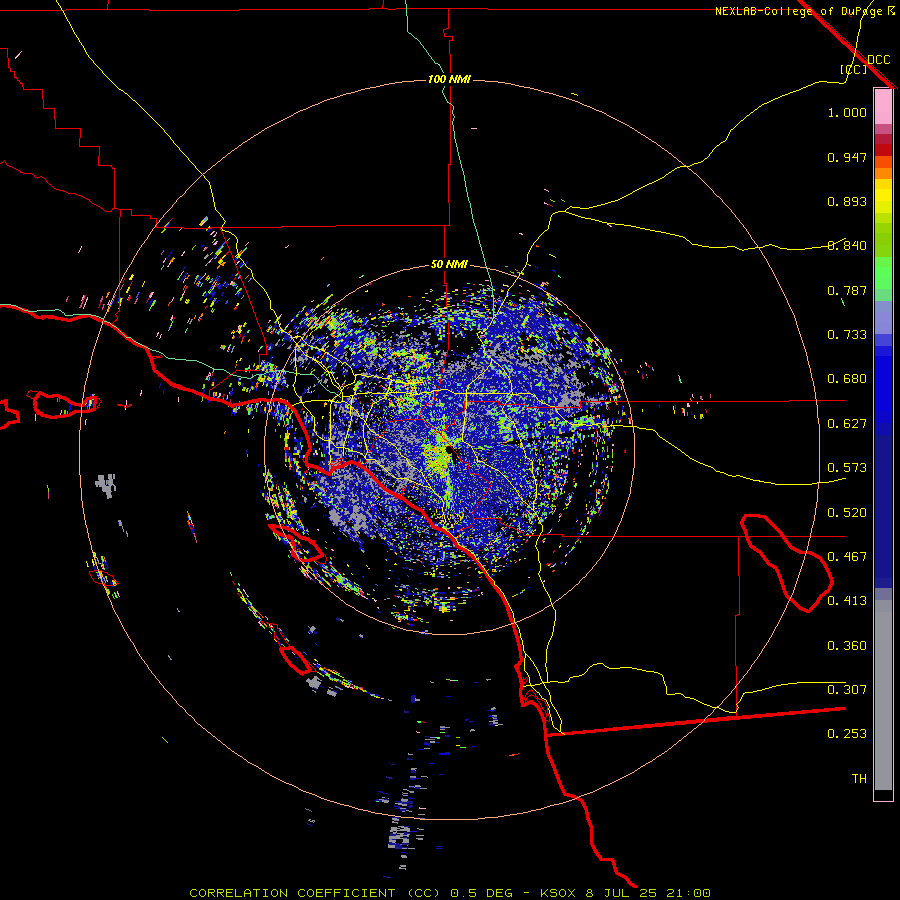The height and width of the screenshot is (900, 900).
Task: Click the DCC label above the color bar
Action: pyautogui.click(x=878, y=60)
